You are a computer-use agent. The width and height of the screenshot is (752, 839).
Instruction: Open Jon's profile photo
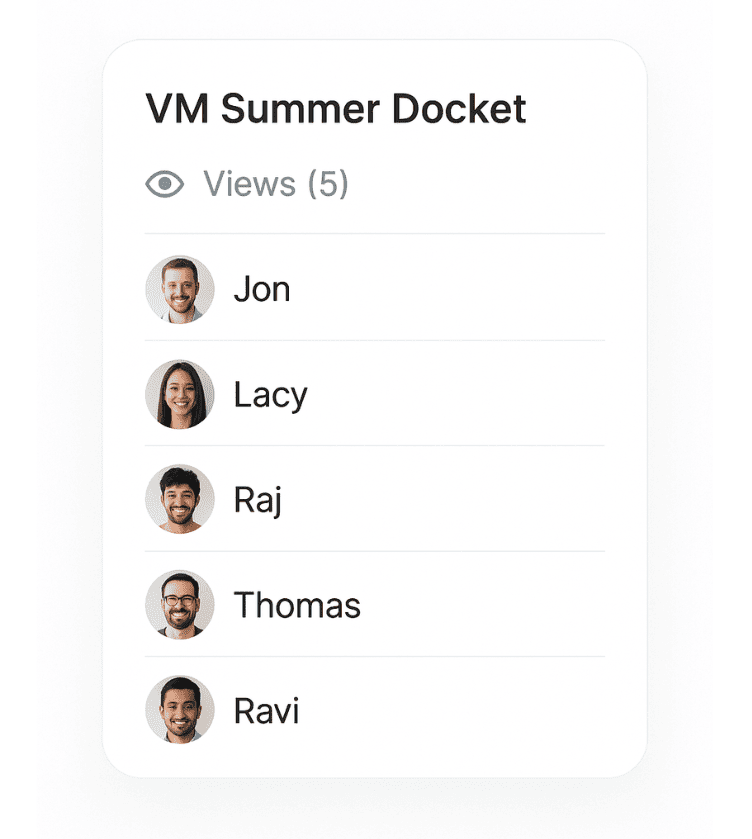coord(180,289)
